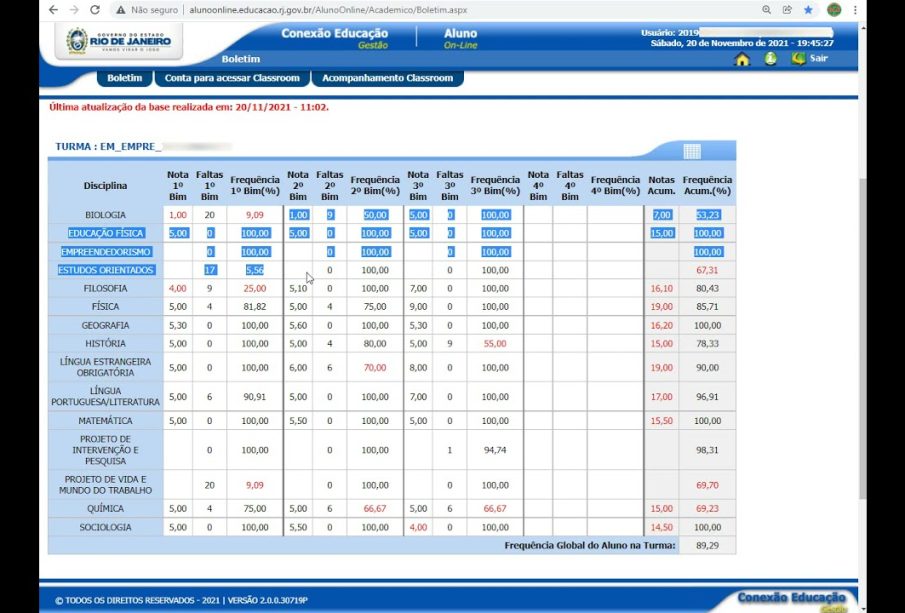This screenshot has height=613, width=905.
Task: Click the Sair logout link text
Action: click(x=819, y=58)
